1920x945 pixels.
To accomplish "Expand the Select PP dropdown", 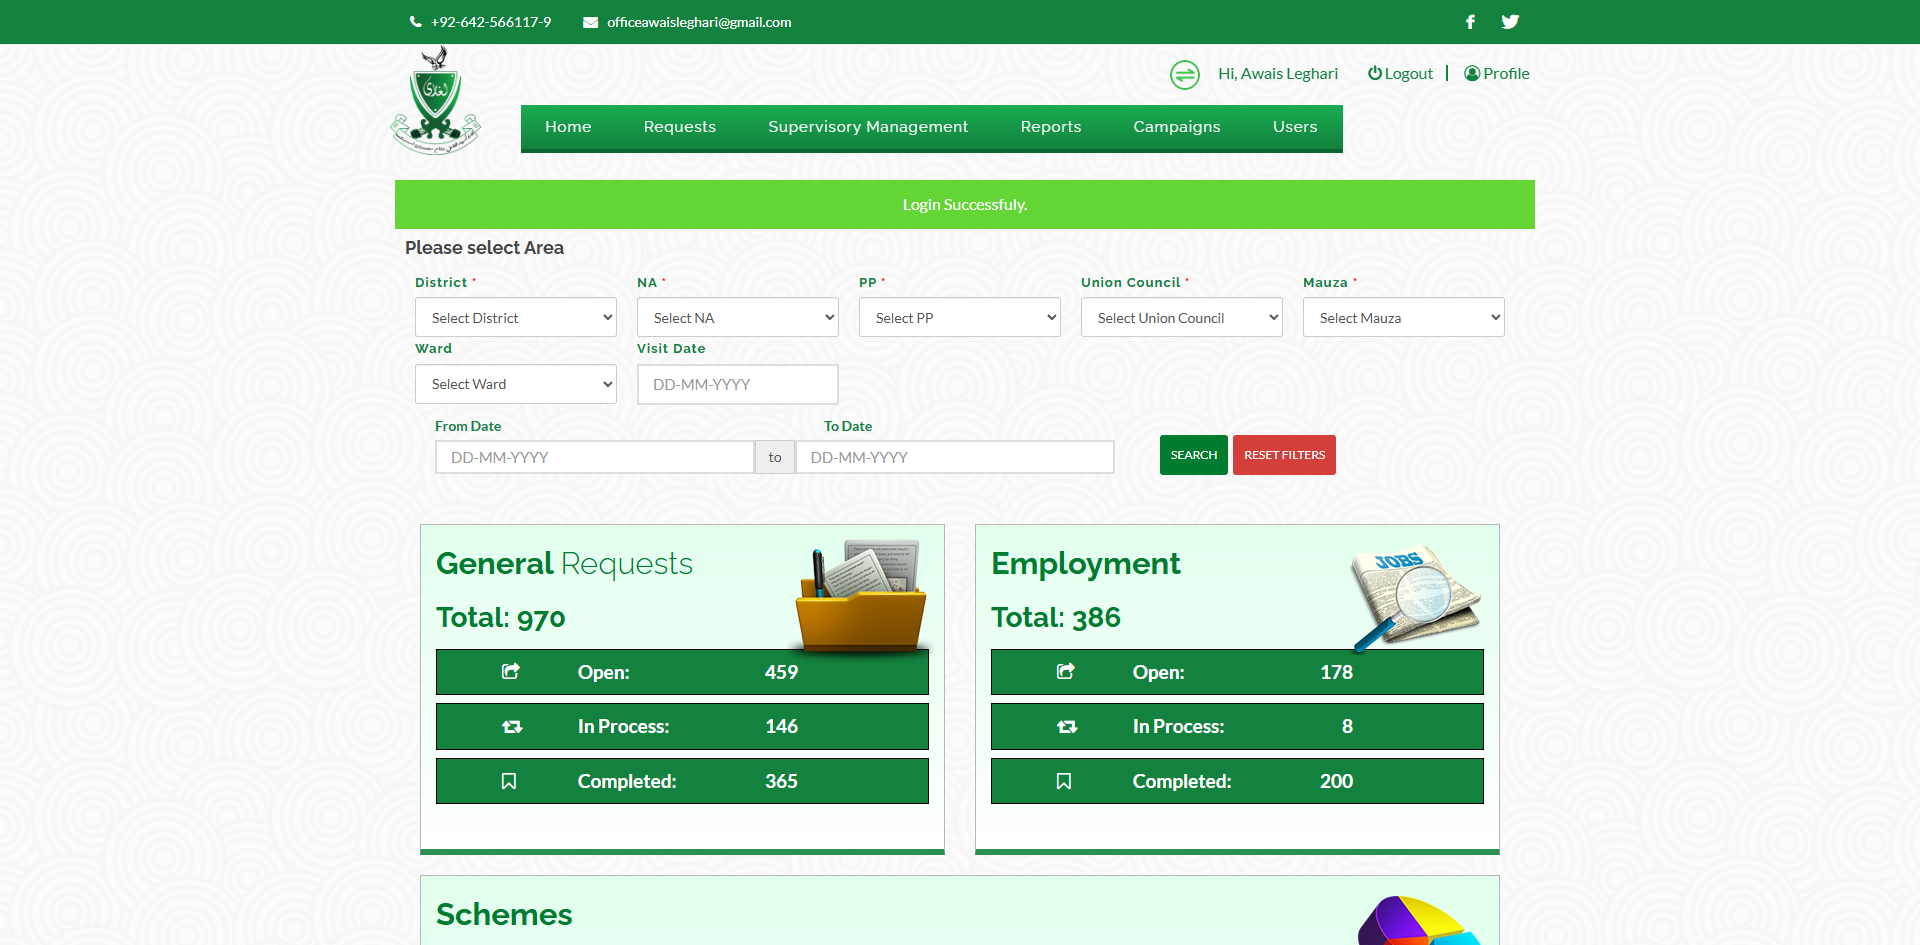I will click(x=960, y=318).
